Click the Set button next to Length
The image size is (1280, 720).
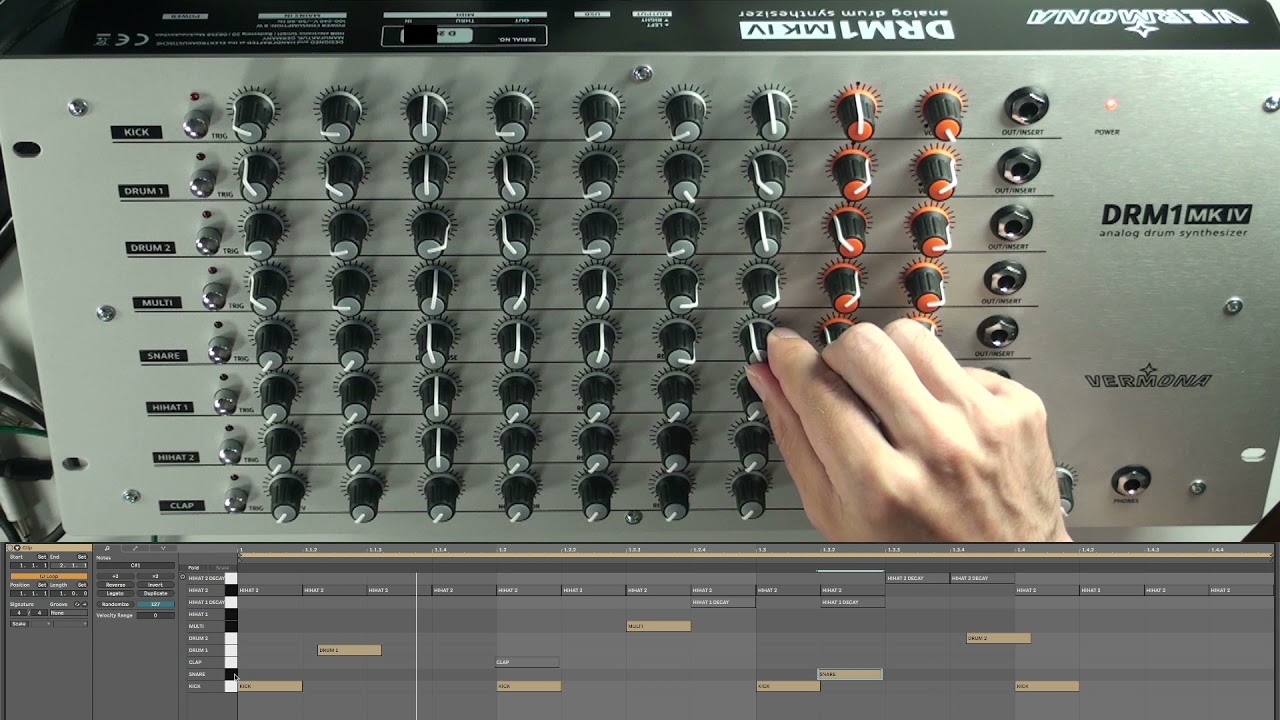coord(82,585)
